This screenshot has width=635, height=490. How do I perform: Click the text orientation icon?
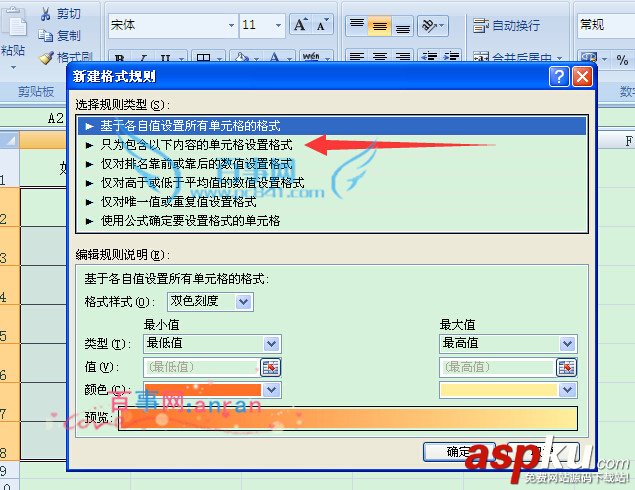pyautogui.click(x=433, y=26)
